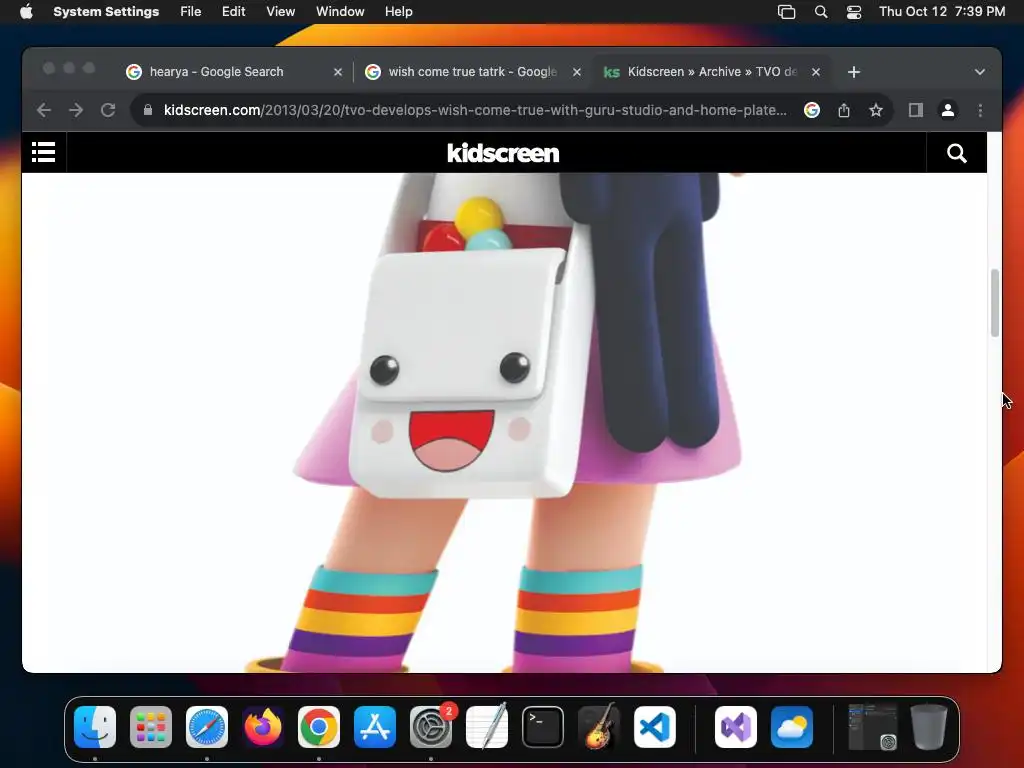Open the Window menu

click(x=340, y=12)
